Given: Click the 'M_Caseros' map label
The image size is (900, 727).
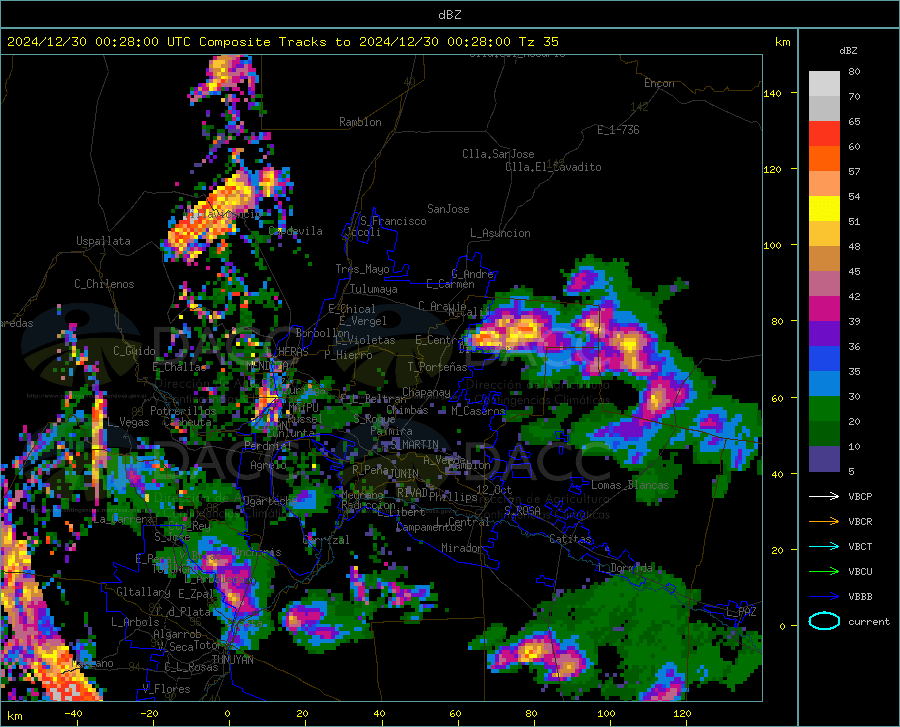Looking at the screenshot, I should pyautogui.click(x=478, y=411).
